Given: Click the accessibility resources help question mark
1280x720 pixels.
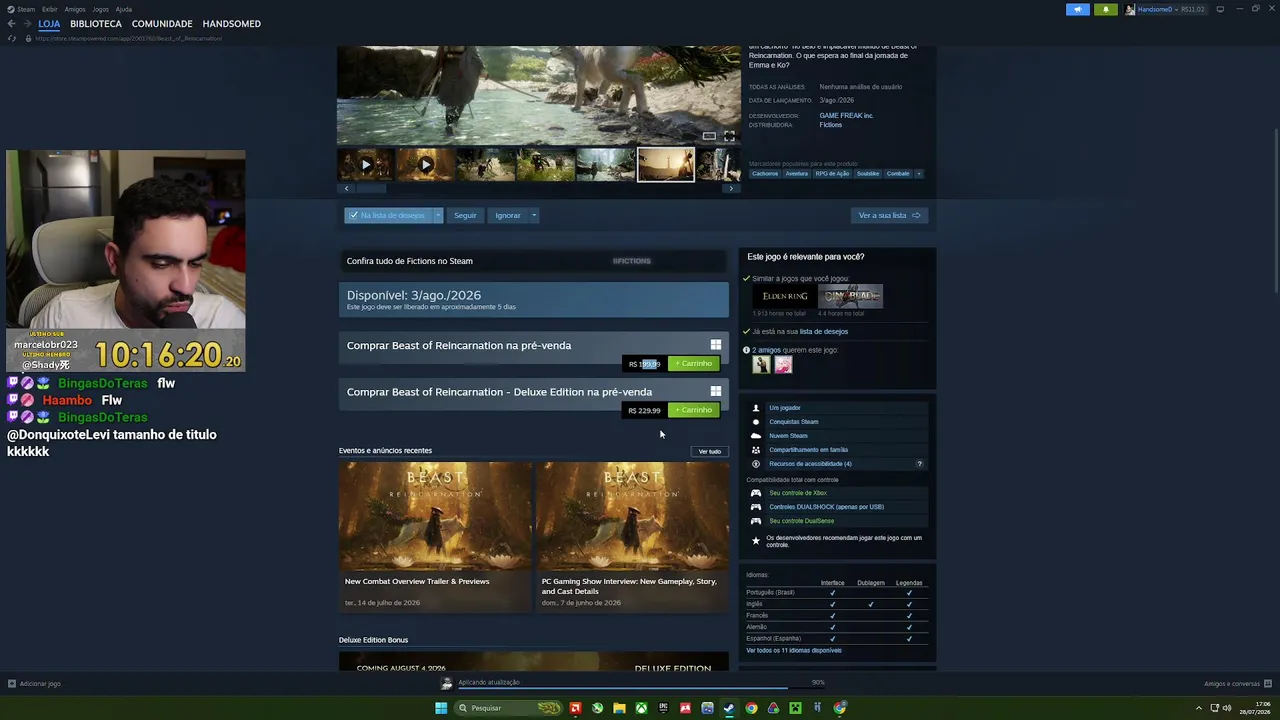Looking at the screenshot, I should (920, 464).
